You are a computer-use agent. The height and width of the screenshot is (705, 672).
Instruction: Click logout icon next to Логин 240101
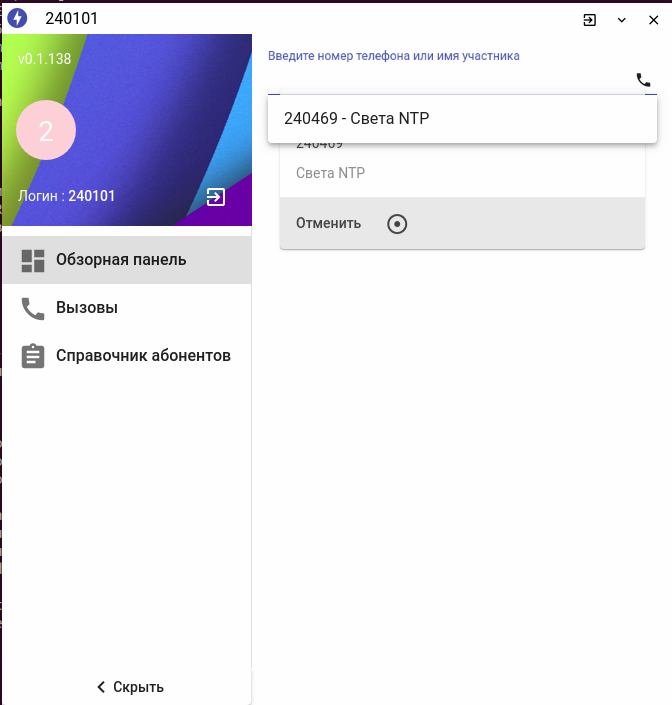coord(216,197)
